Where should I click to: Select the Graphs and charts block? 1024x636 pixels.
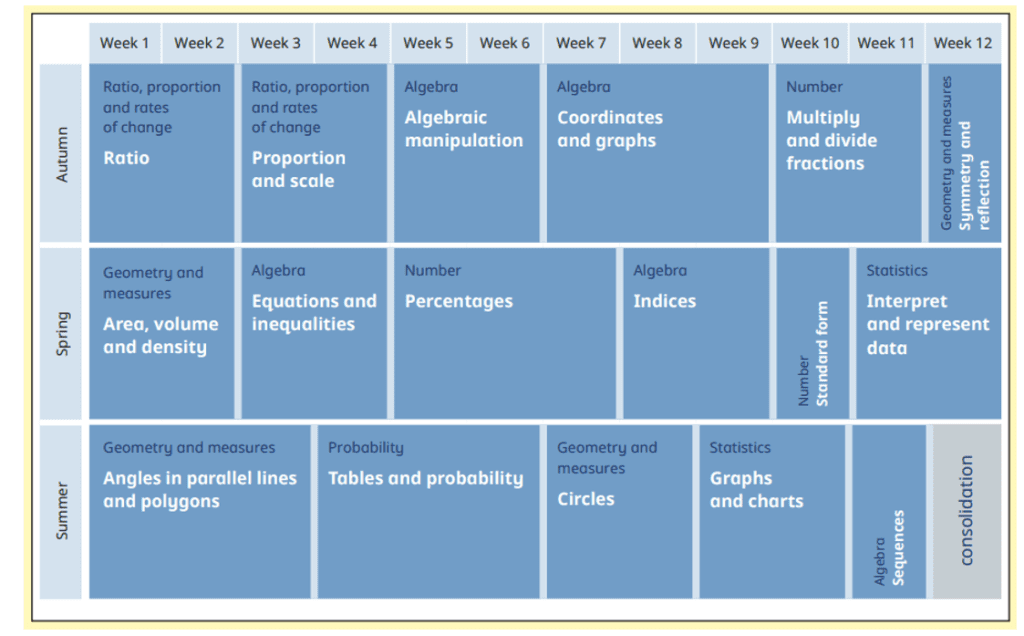coord(771,511)
